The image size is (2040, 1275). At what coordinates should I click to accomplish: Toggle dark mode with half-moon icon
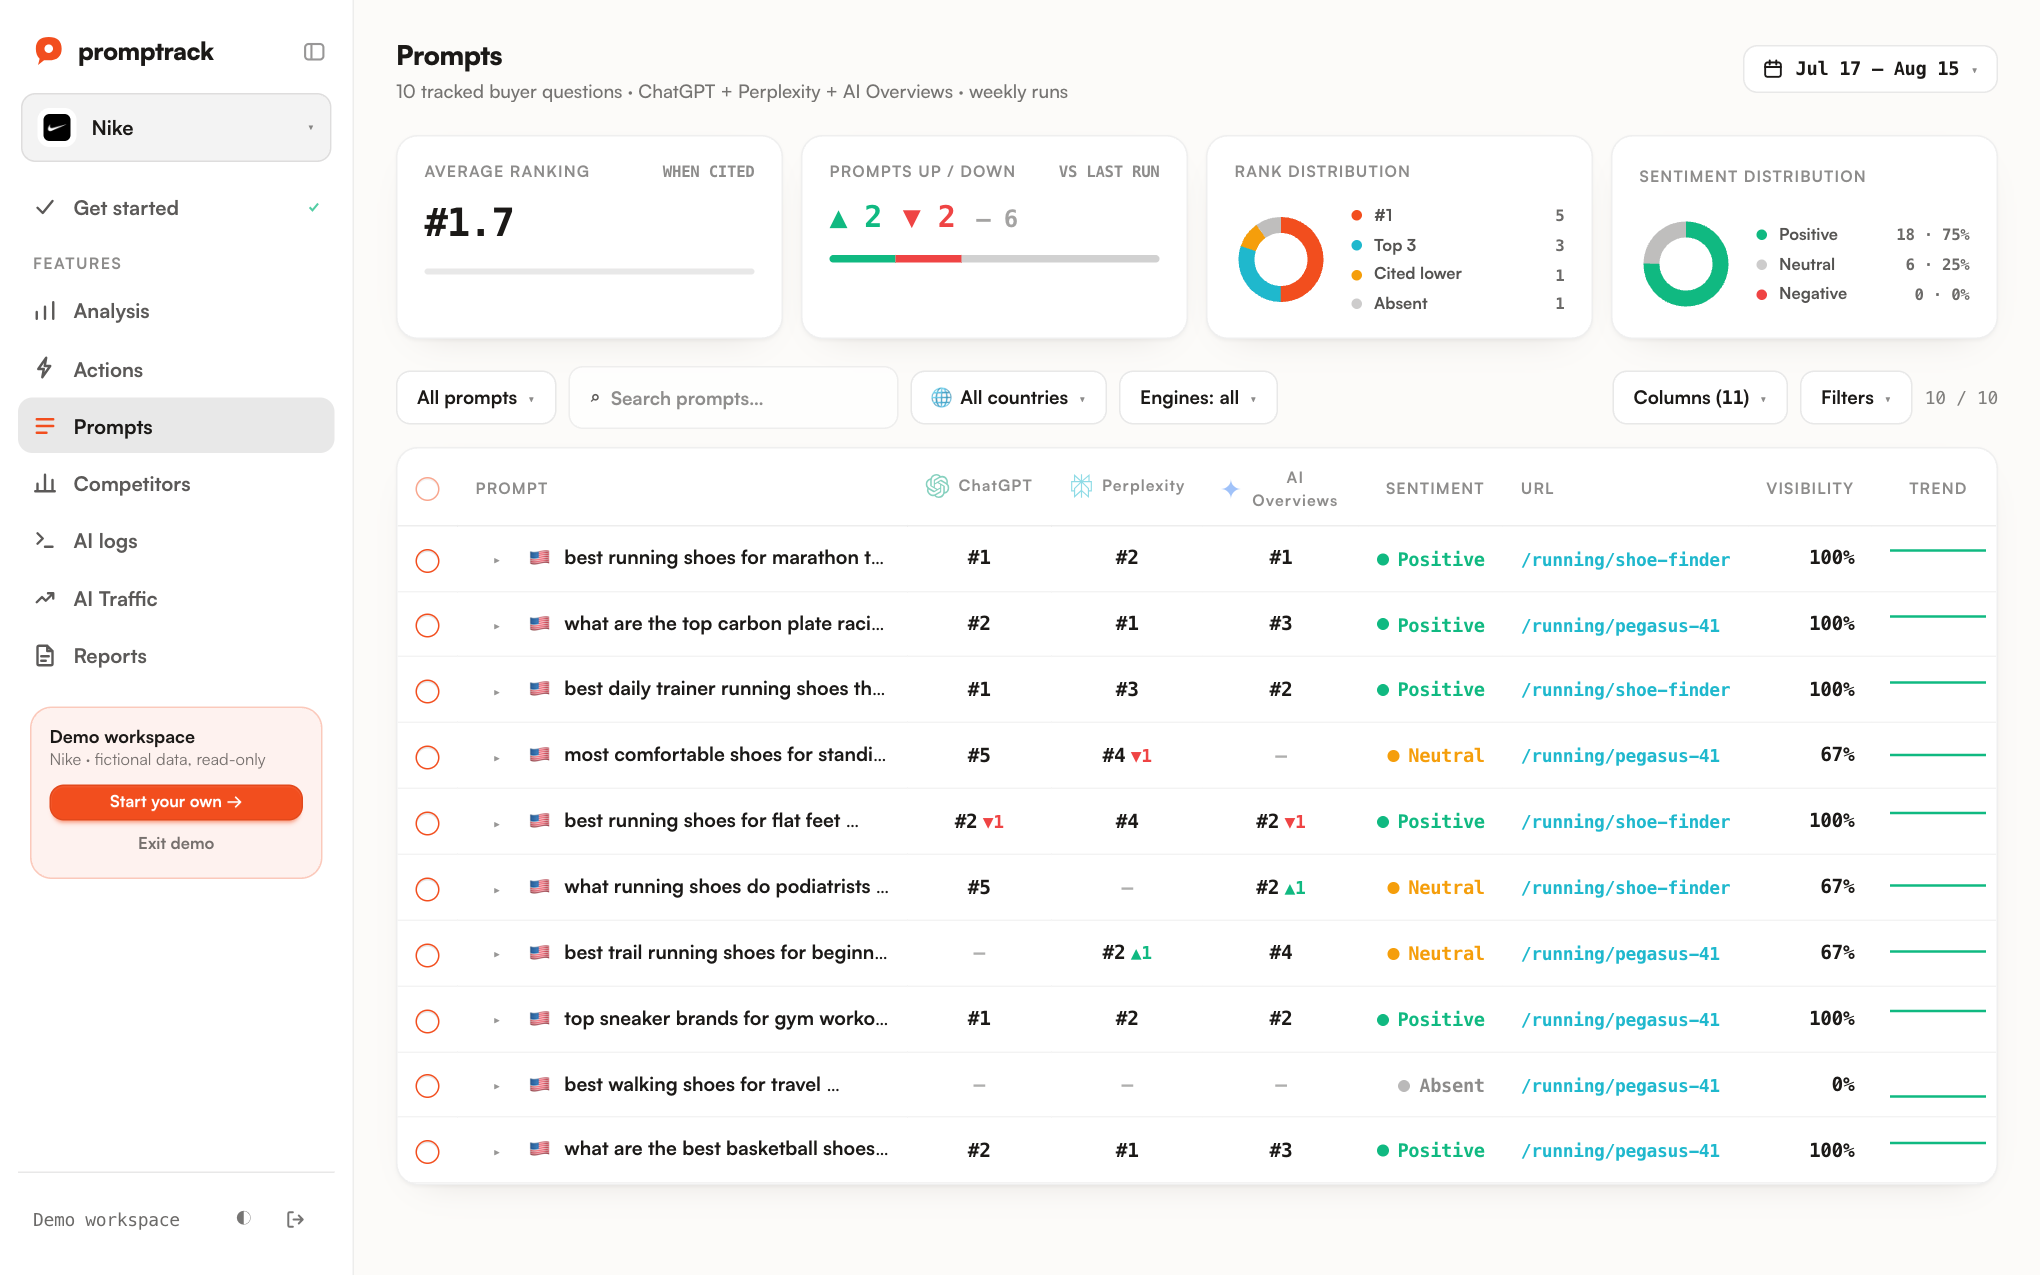243,1218
